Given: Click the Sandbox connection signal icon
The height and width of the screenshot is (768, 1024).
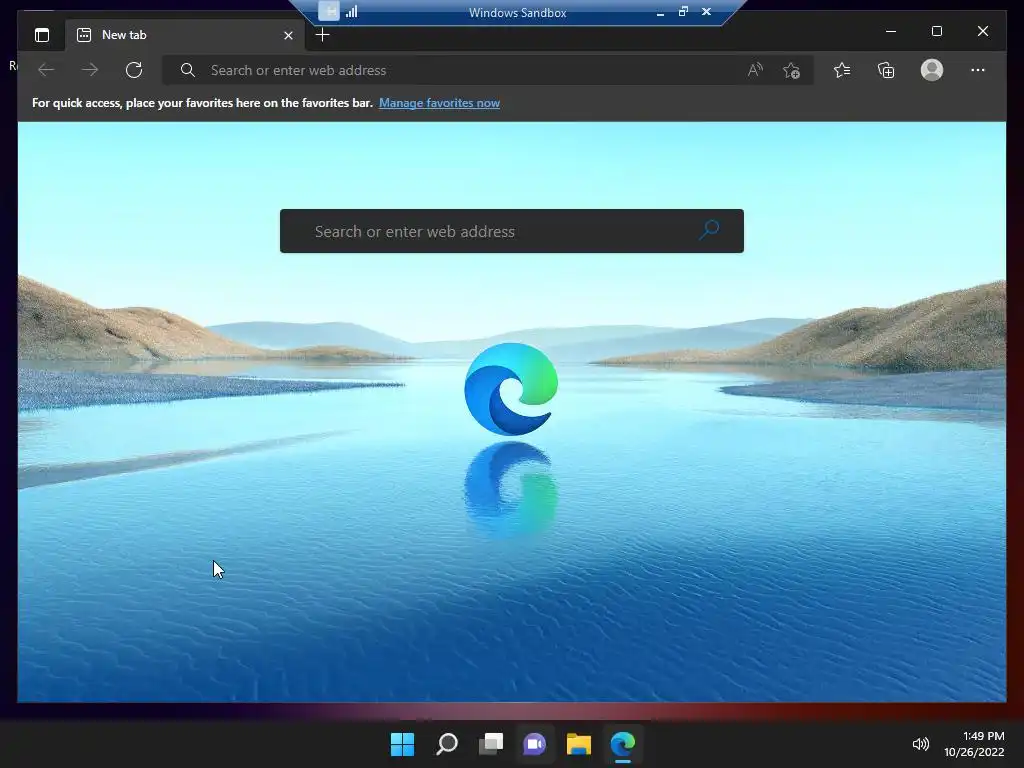Looking at the screenshot, I should (x=352, y=11).
